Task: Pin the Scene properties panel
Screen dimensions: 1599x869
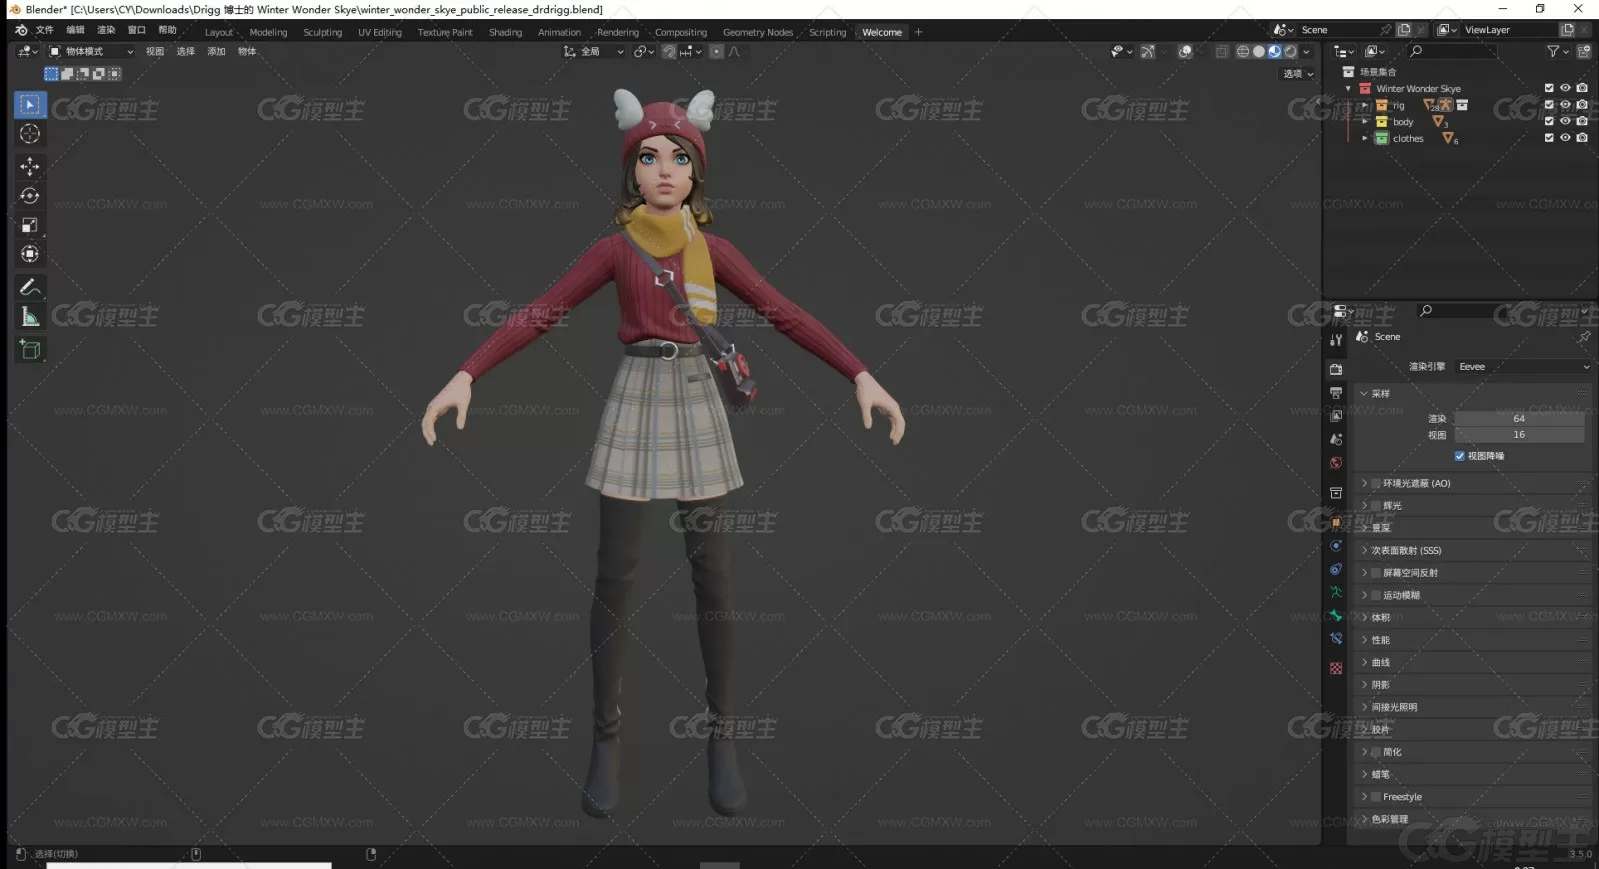Action: coord(1584,337)
